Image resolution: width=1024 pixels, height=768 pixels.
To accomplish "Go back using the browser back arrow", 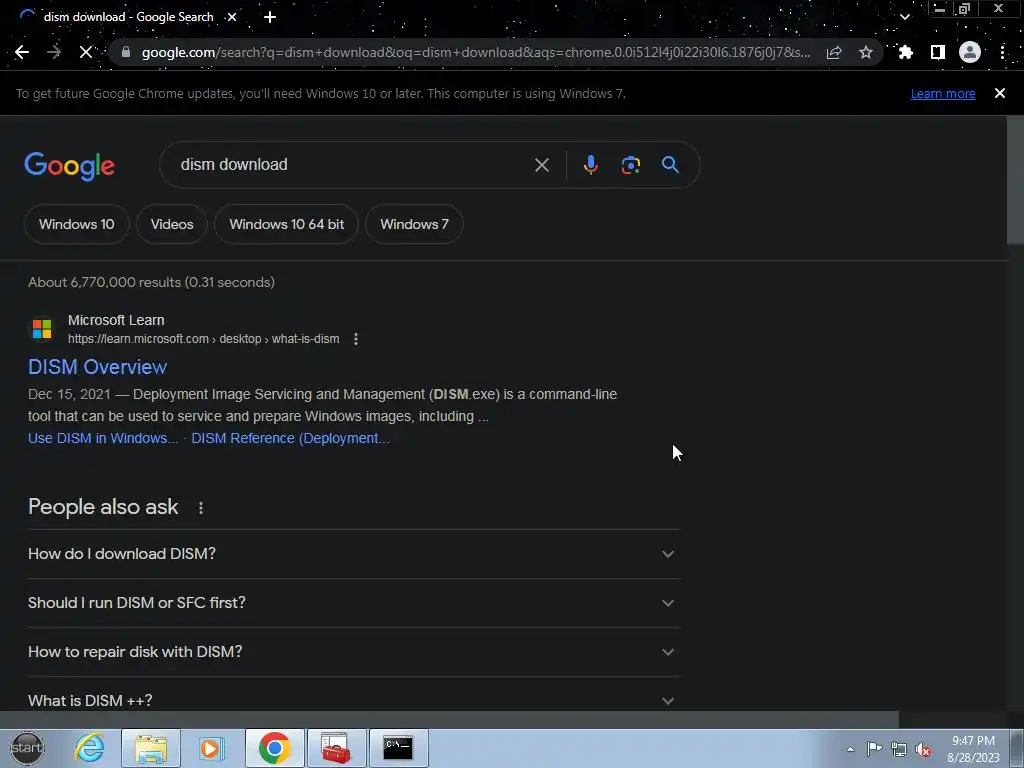I will (x=22, y=52).
